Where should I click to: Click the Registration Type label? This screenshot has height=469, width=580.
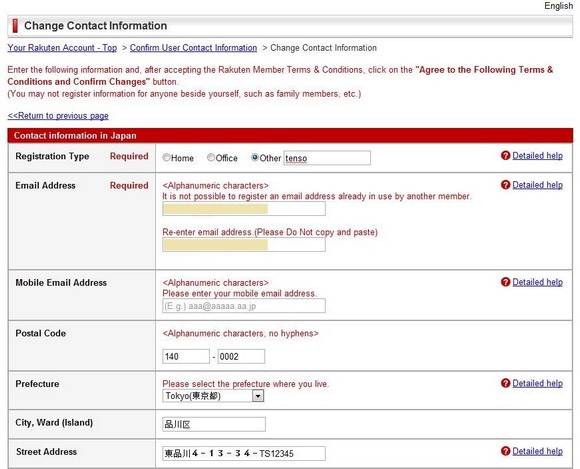pos(52,156)
